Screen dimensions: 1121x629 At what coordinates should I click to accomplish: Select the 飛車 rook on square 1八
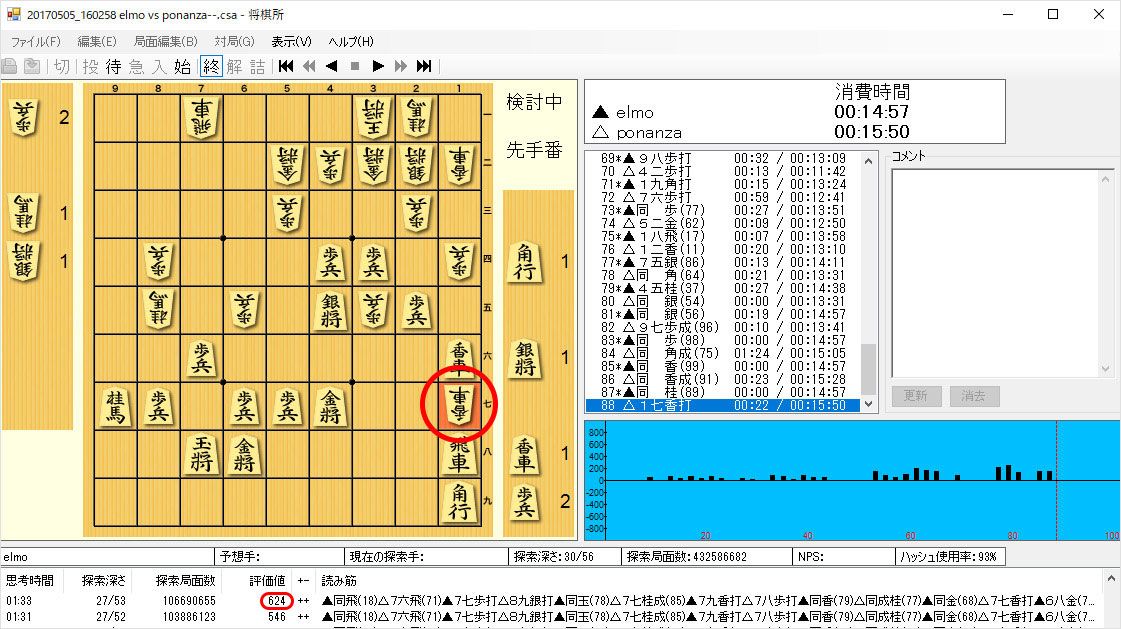(459, 454)
